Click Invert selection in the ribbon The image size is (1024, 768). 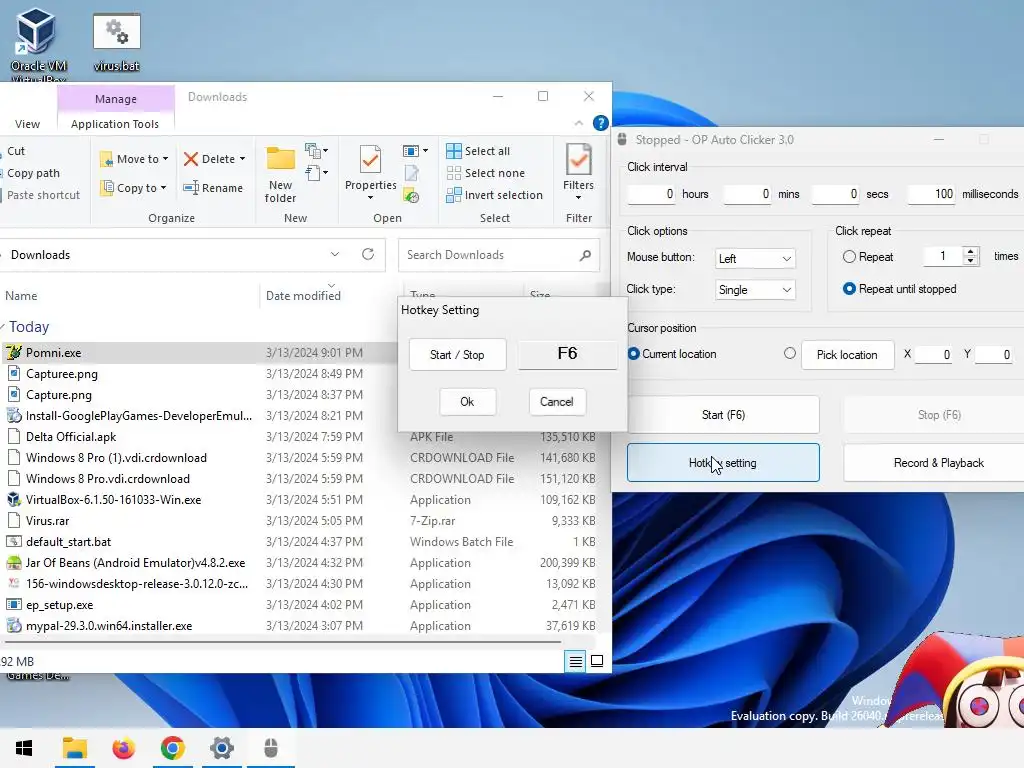494,195
